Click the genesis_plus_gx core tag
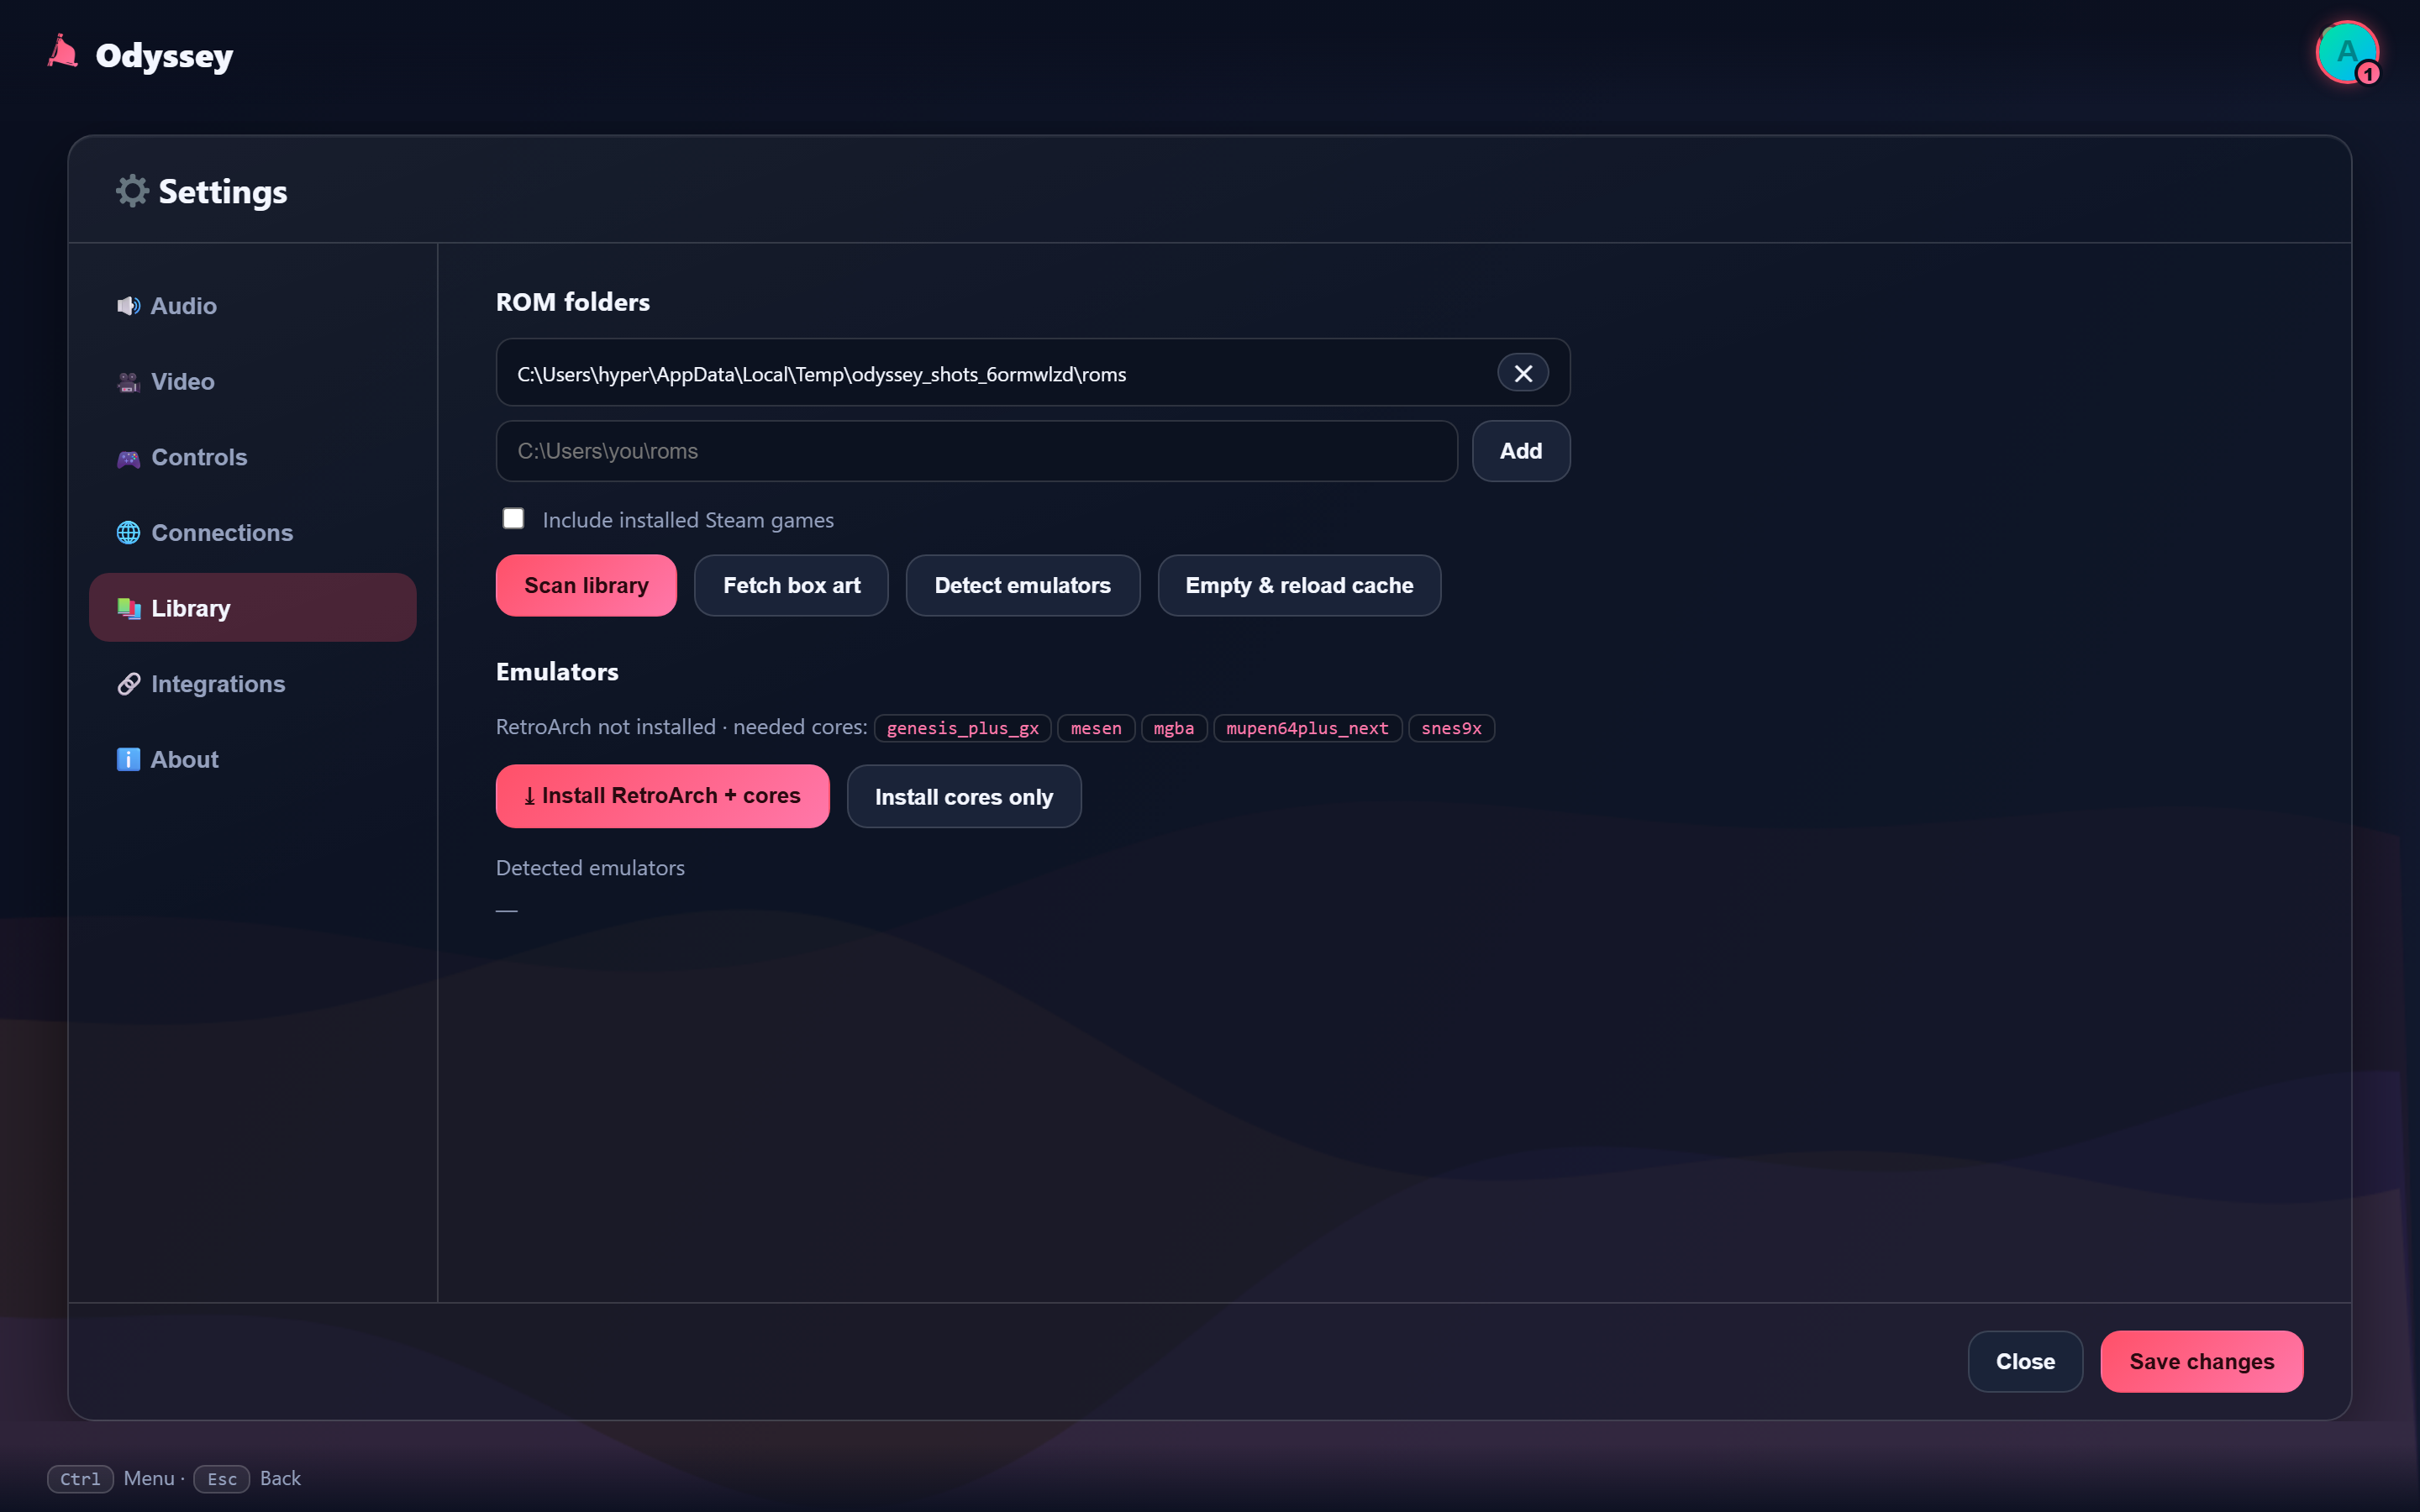This screenshot has width=2420, height=1512. point(962,728)
